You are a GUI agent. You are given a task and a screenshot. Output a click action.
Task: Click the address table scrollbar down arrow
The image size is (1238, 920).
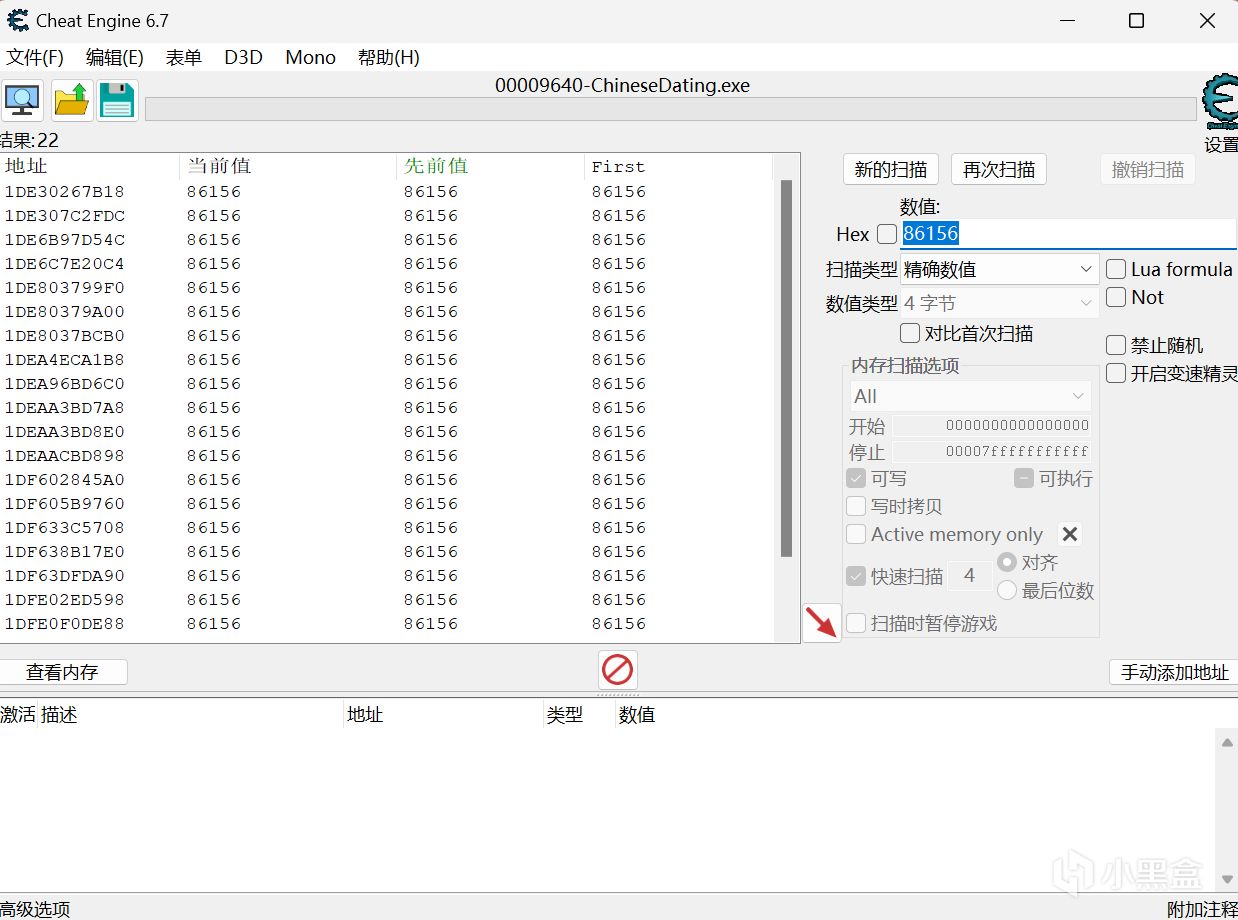1228,880
